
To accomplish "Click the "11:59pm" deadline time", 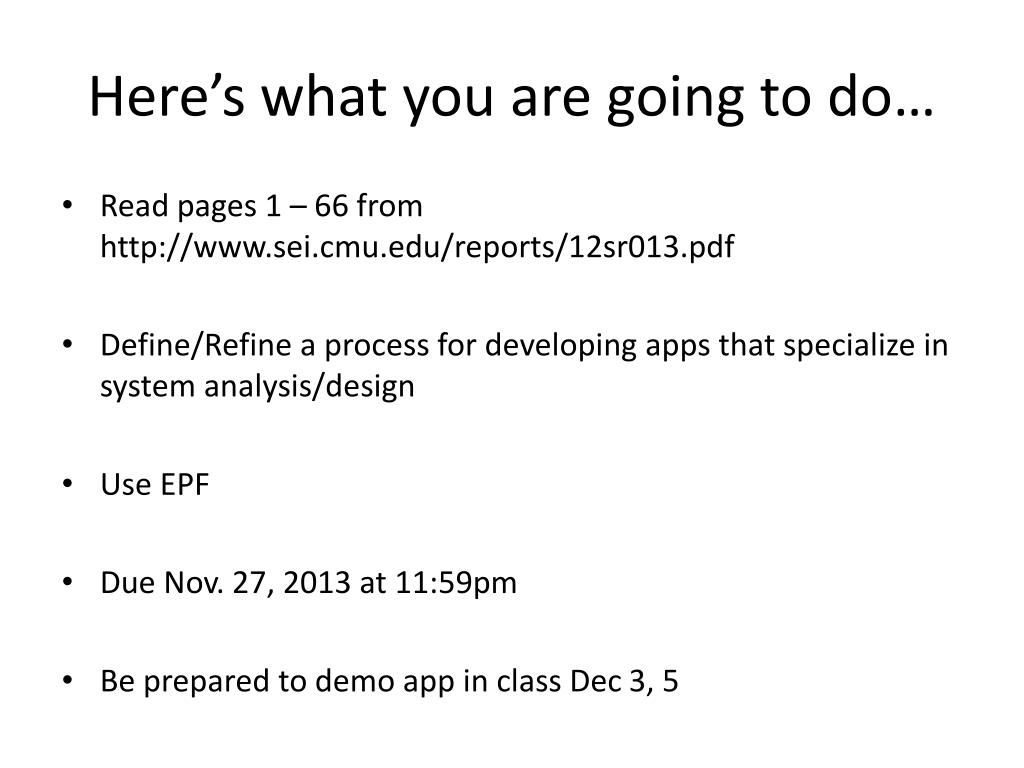I will 456,583.
